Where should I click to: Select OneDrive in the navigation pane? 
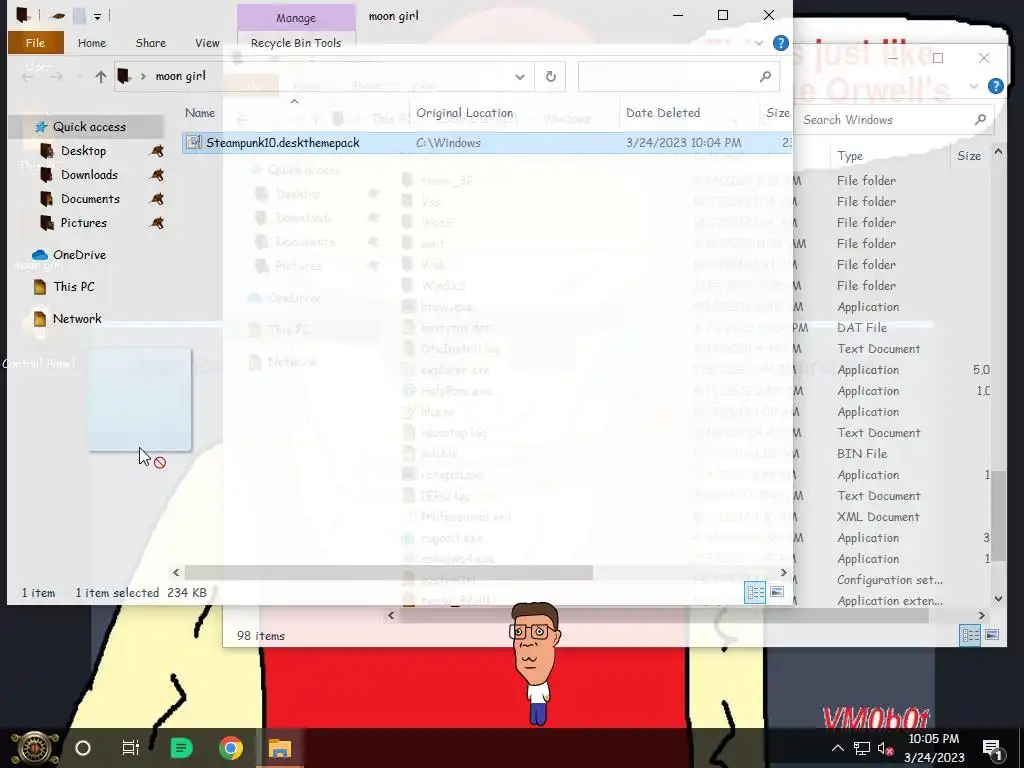coord(79,255)
